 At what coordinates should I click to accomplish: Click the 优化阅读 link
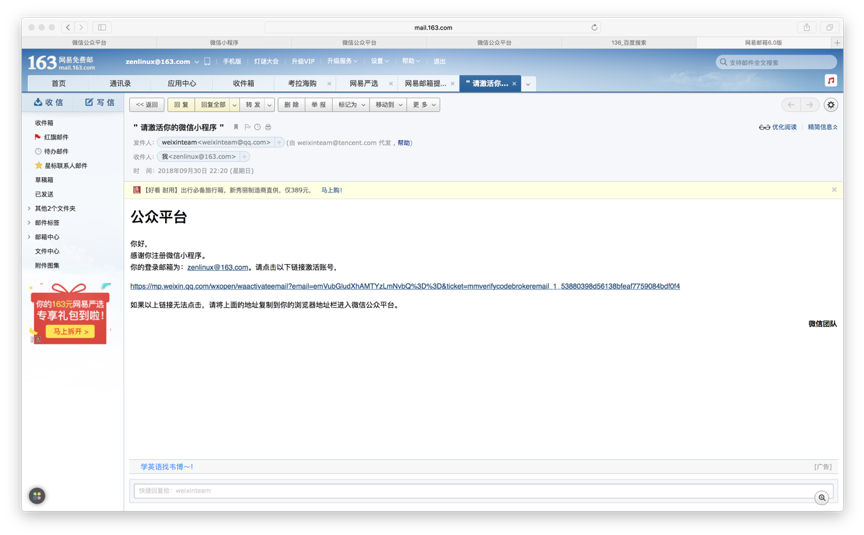[777, 127]
